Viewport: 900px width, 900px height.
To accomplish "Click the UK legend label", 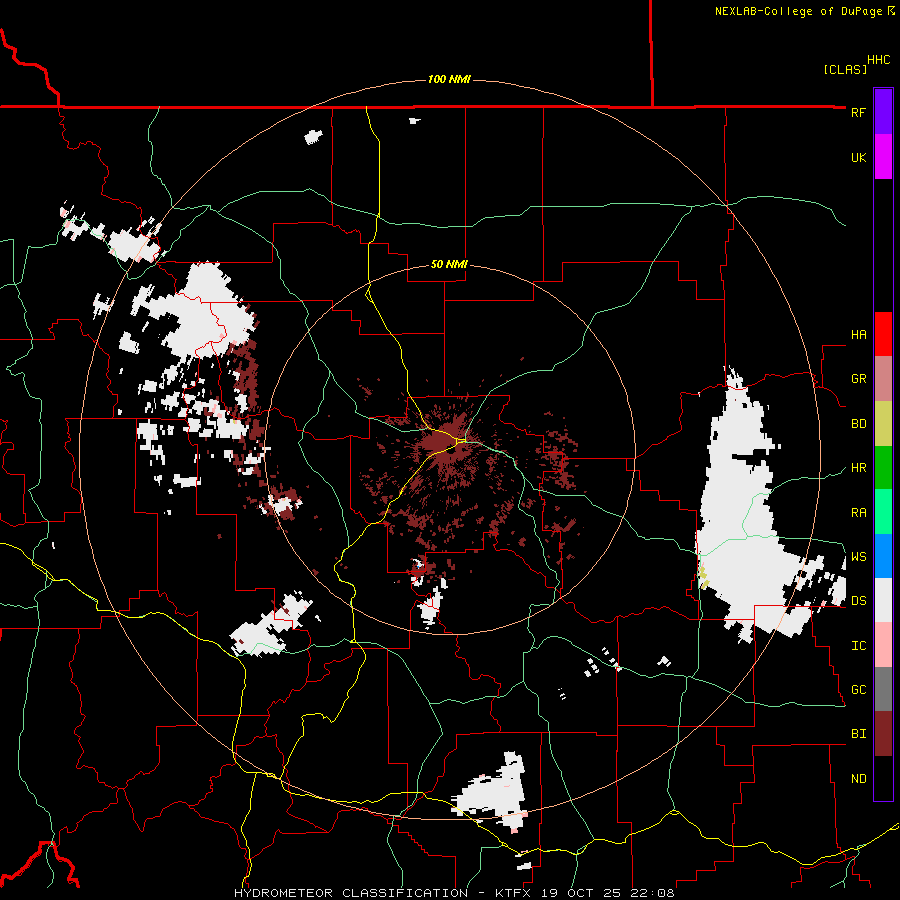I will (x=858, y=157).
